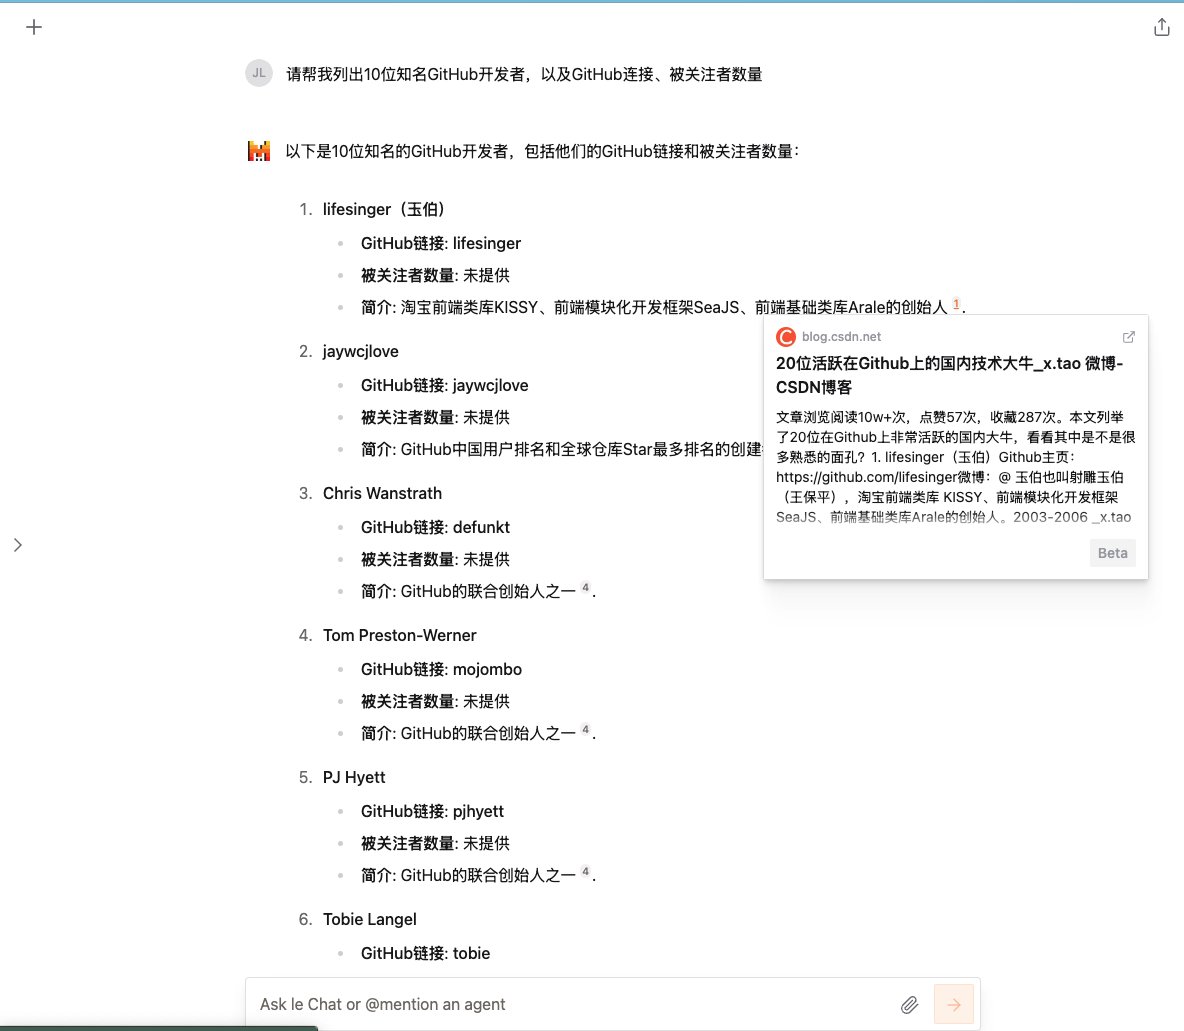The height and width of the screenshot is (1031, 1184).
Task: Click GitHub链接: jaywcjlove line
Action: tap(445, 385)
